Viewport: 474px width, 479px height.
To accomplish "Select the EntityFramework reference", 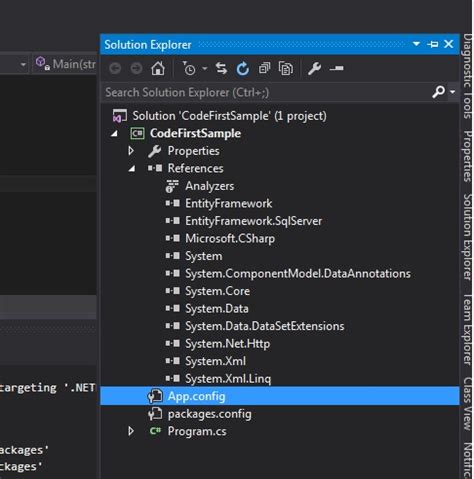I will click(x=229, y=203).
